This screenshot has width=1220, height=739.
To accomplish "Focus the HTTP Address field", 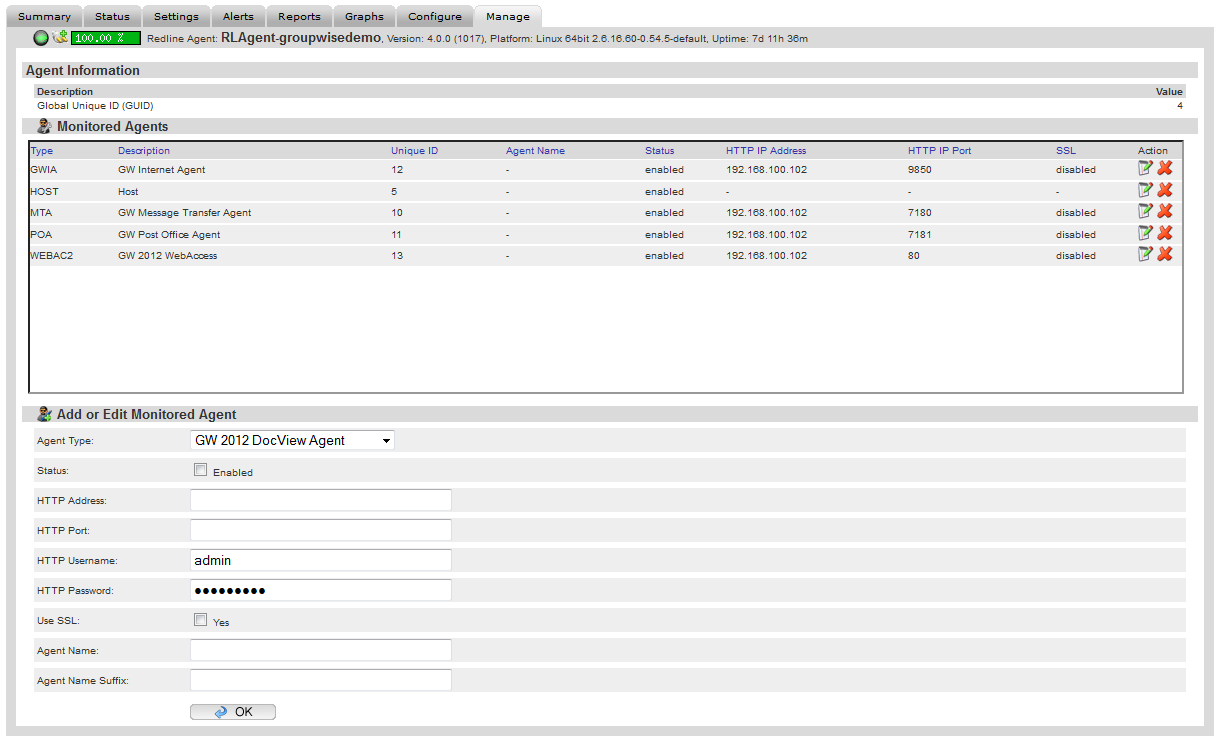I will pos(321,500).
